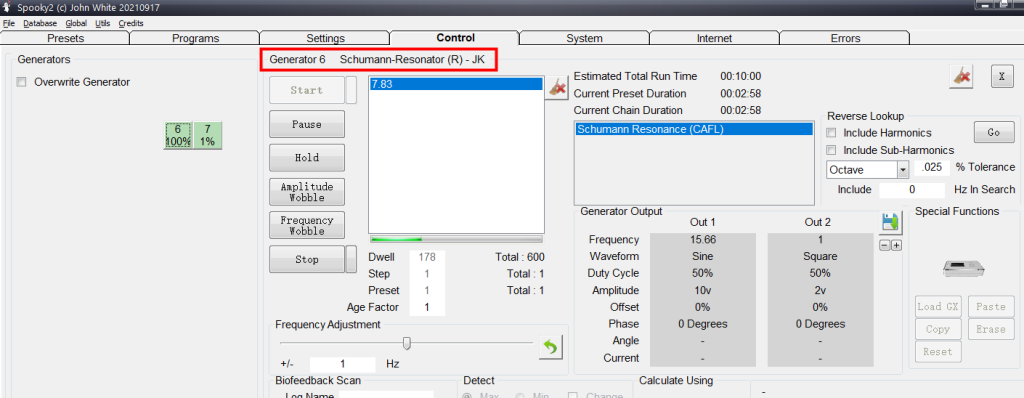The height and width of the screenshot is (398, 1024).
Task: Click the broom icon beside the frequency list
Action: [557, 87]
